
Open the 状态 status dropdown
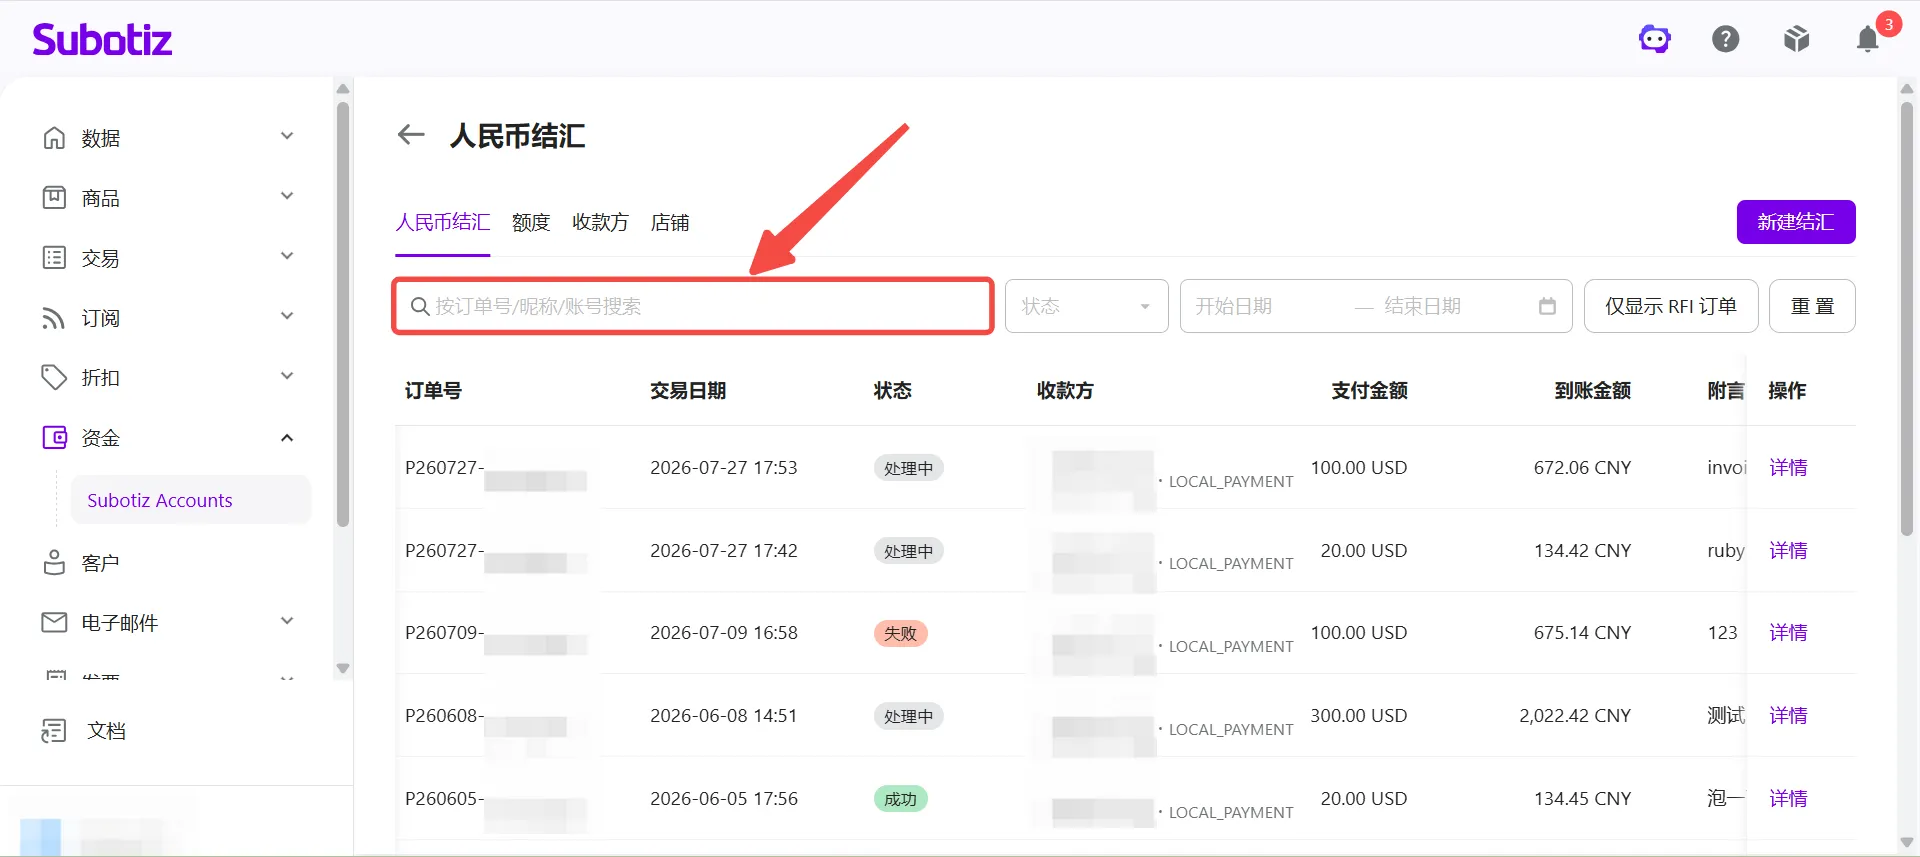(x=1086, y=306)
